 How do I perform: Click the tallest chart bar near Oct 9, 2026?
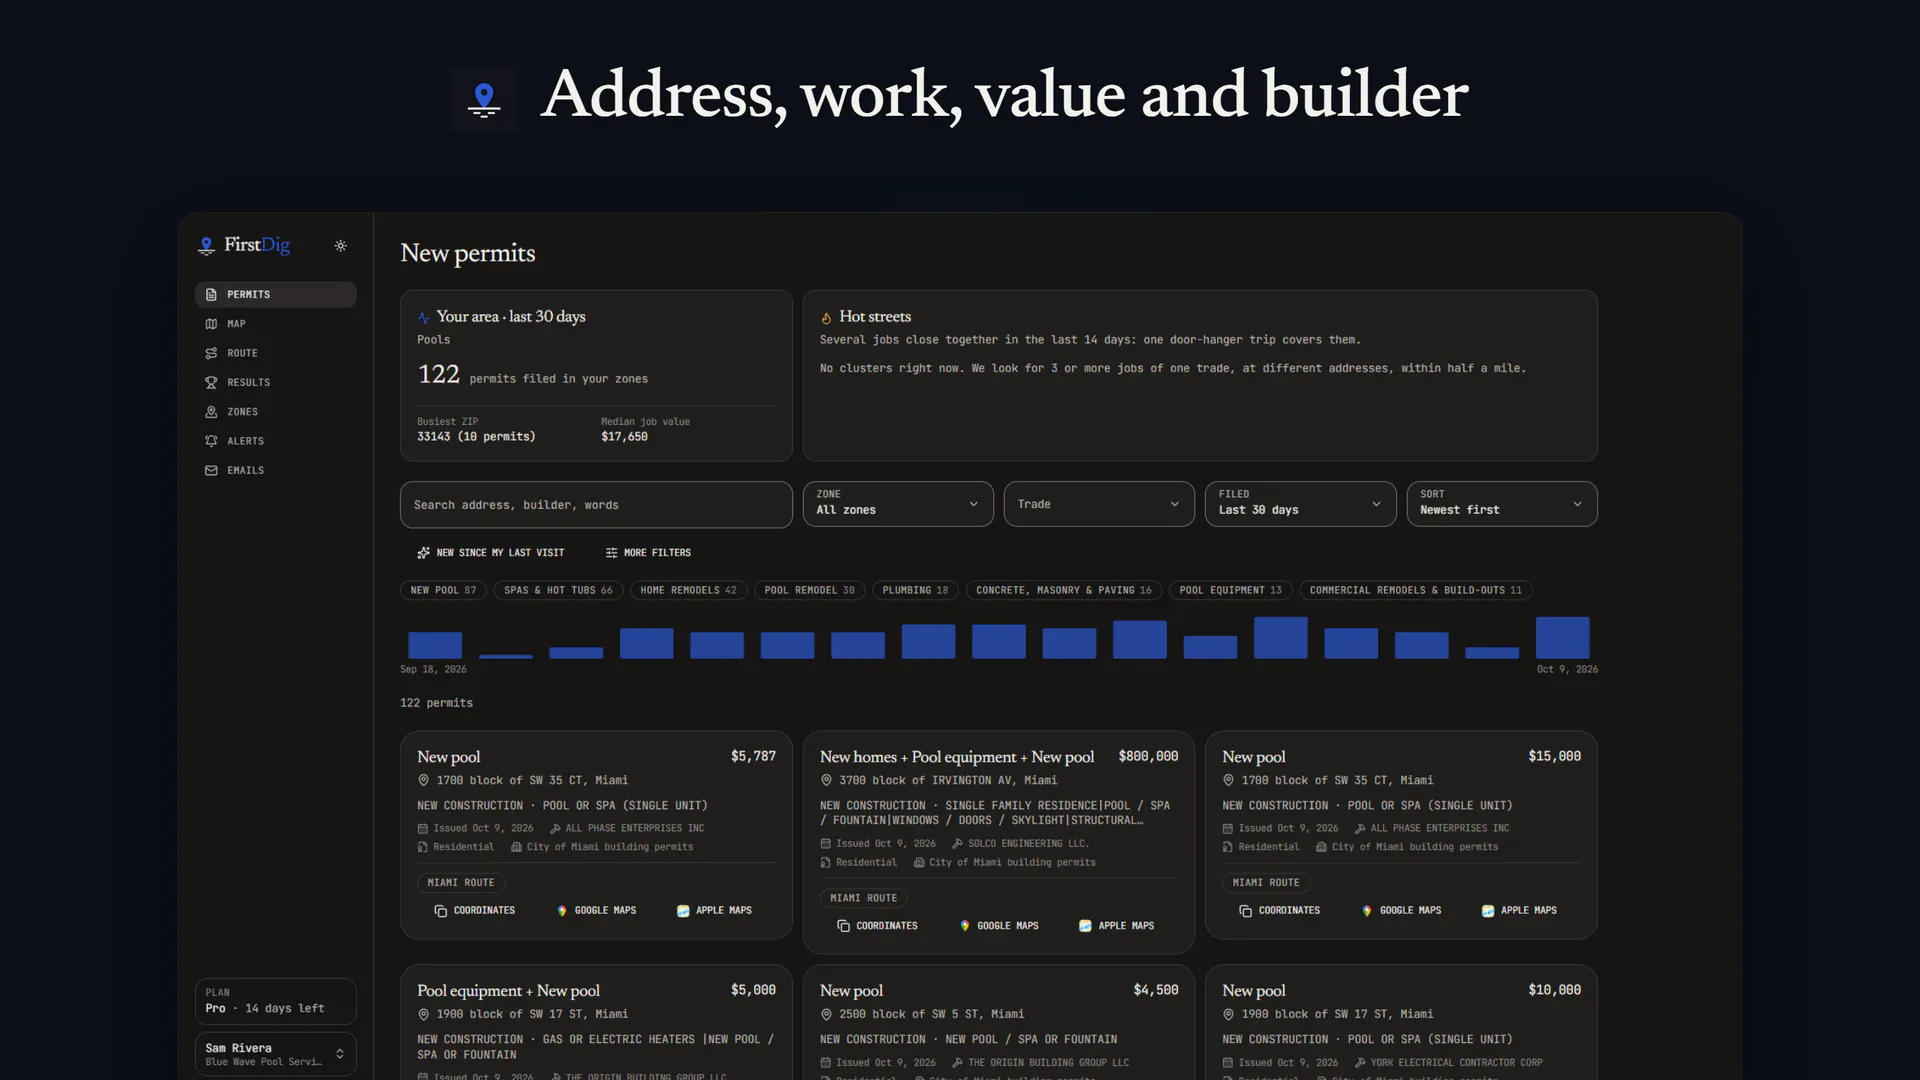(1562, 638)
